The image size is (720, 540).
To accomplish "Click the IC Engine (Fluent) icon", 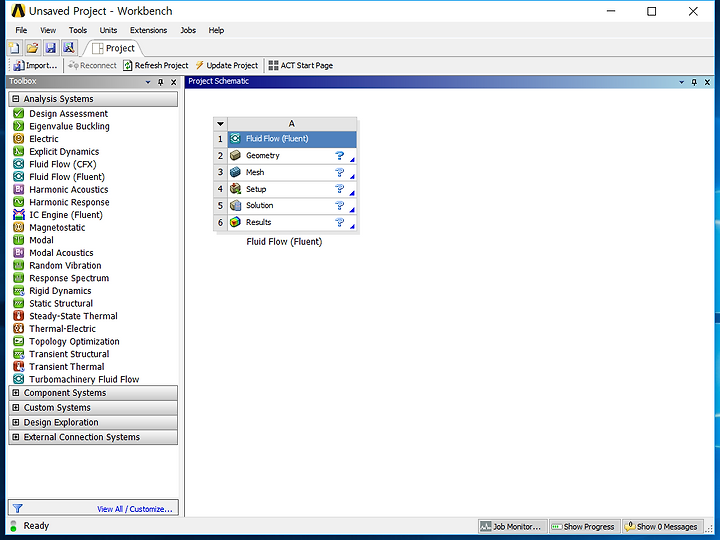I will [x=18, y=214].
